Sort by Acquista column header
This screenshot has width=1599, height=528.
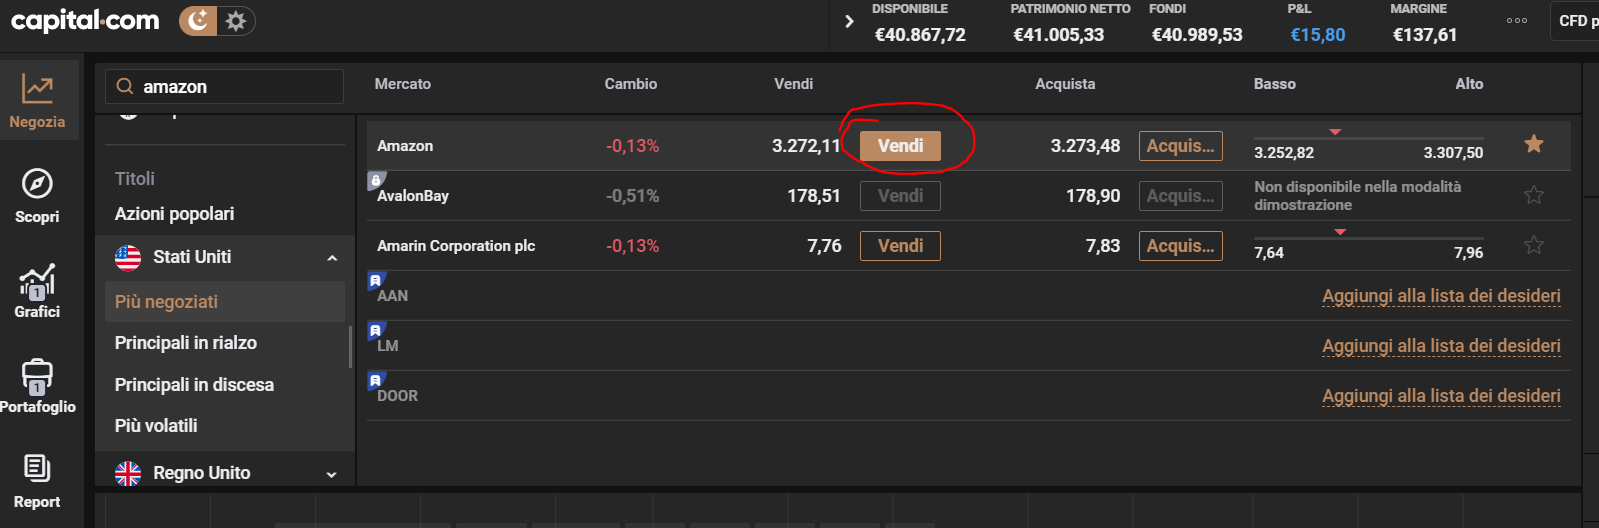pyautogui.click(x=1065, y=84)
